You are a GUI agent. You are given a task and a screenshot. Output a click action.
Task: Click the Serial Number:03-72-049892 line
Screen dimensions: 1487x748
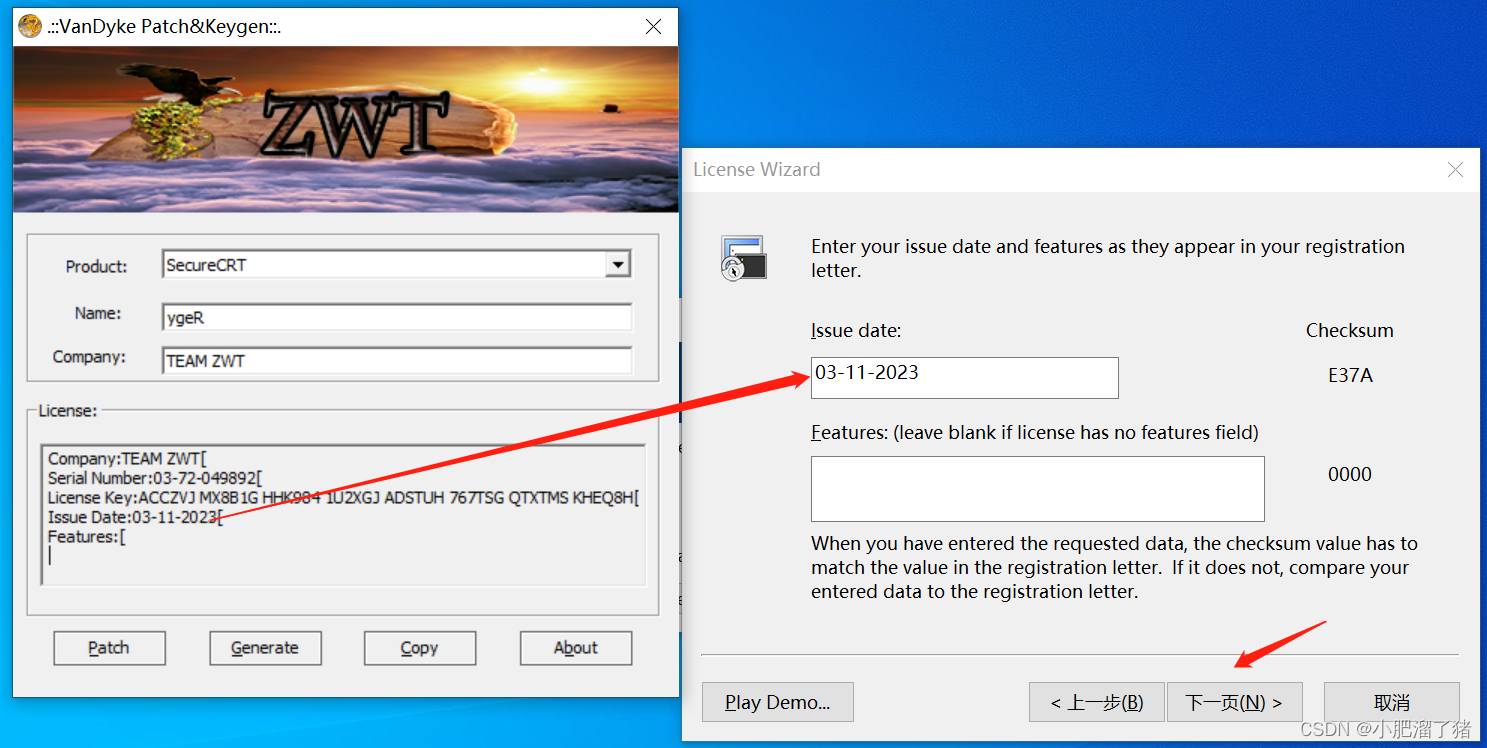[155, 478]
